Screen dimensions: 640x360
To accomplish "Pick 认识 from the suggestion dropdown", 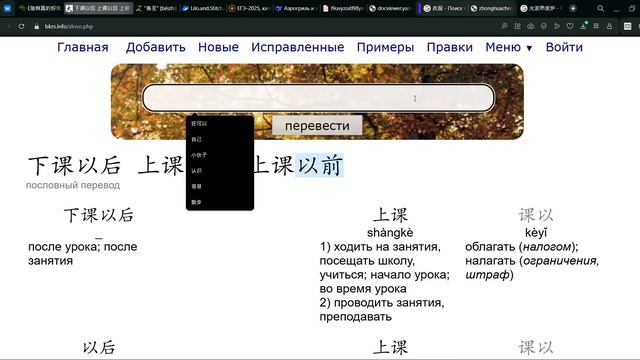I will (220, 171).
